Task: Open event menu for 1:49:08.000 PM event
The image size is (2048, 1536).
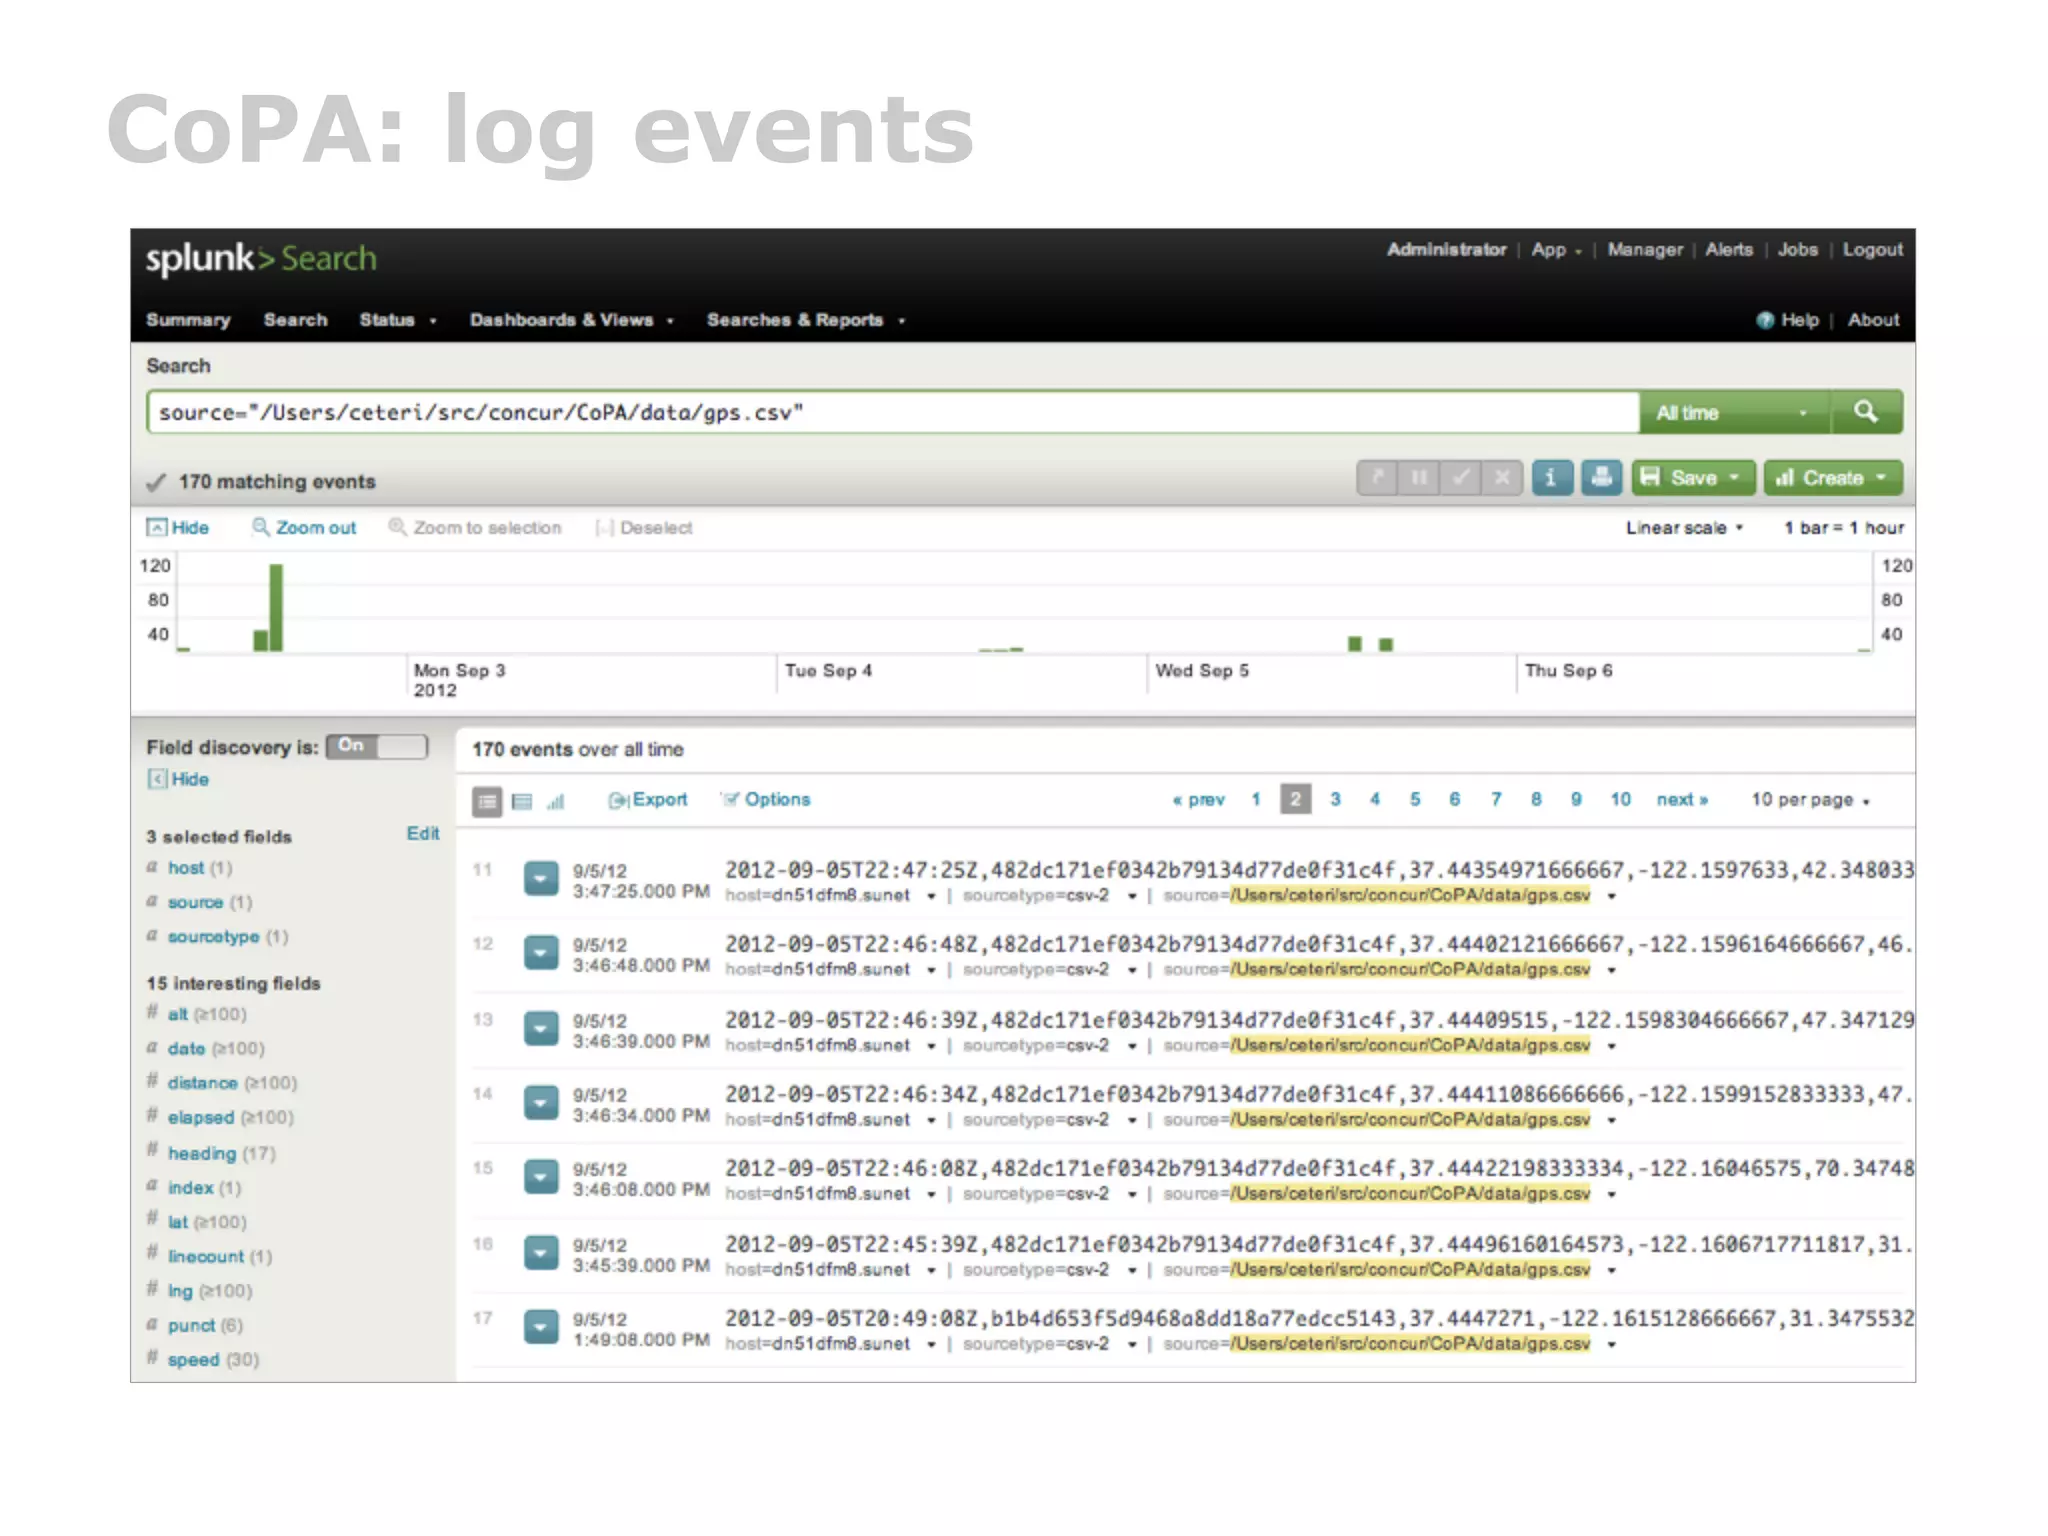Action: click(541, 1327)
